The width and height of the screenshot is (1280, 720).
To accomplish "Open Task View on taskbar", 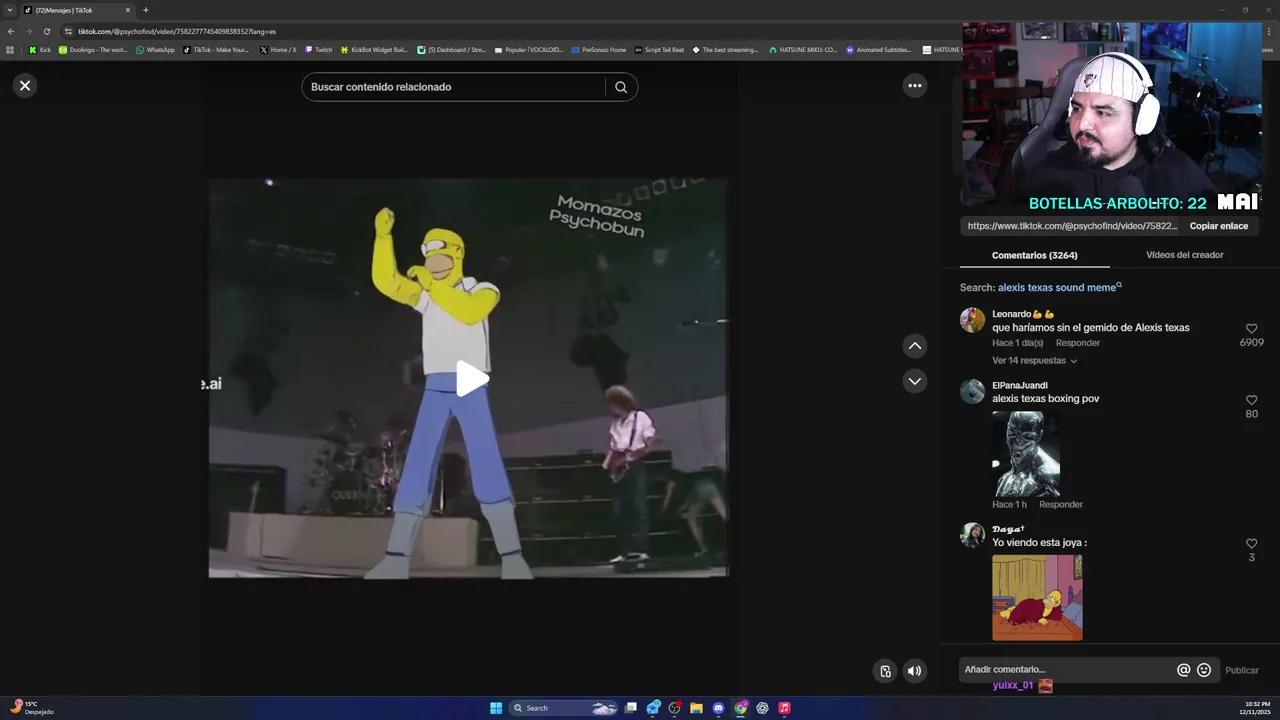I will point(631,708).
